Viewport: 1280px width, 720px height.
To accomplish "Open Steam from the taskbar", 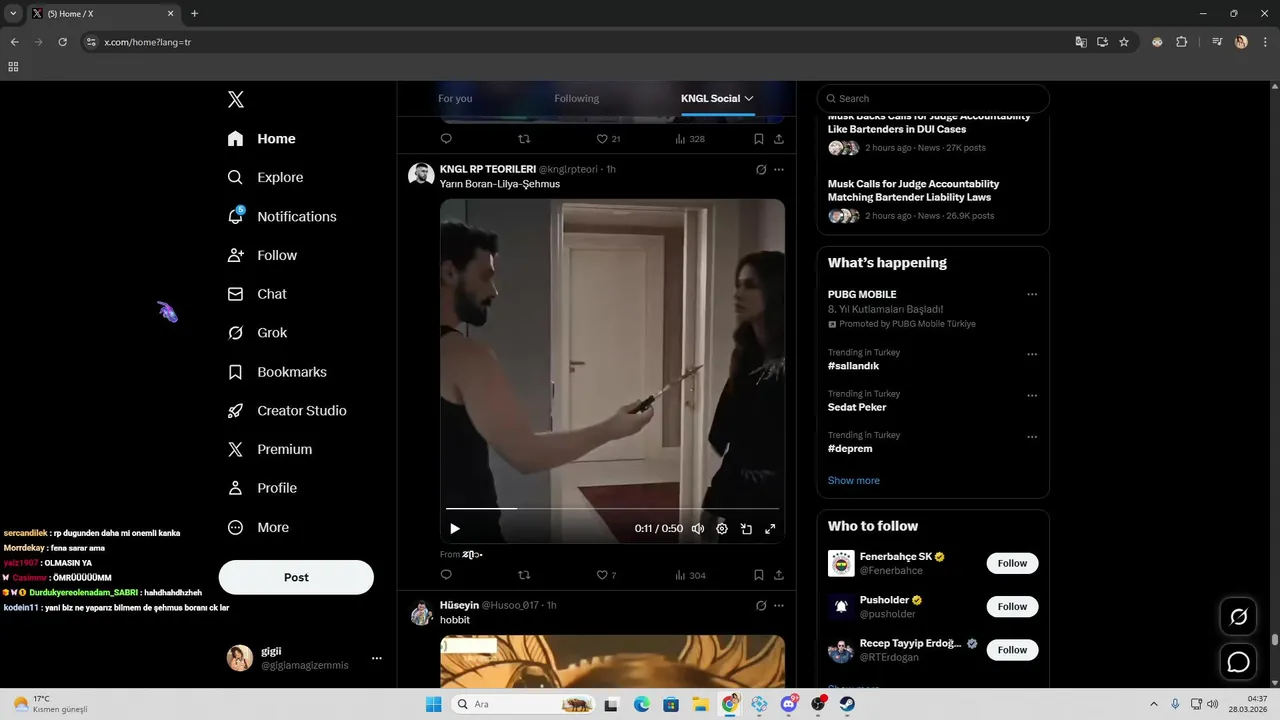I will pyautogui.click(x=847, y=704).
